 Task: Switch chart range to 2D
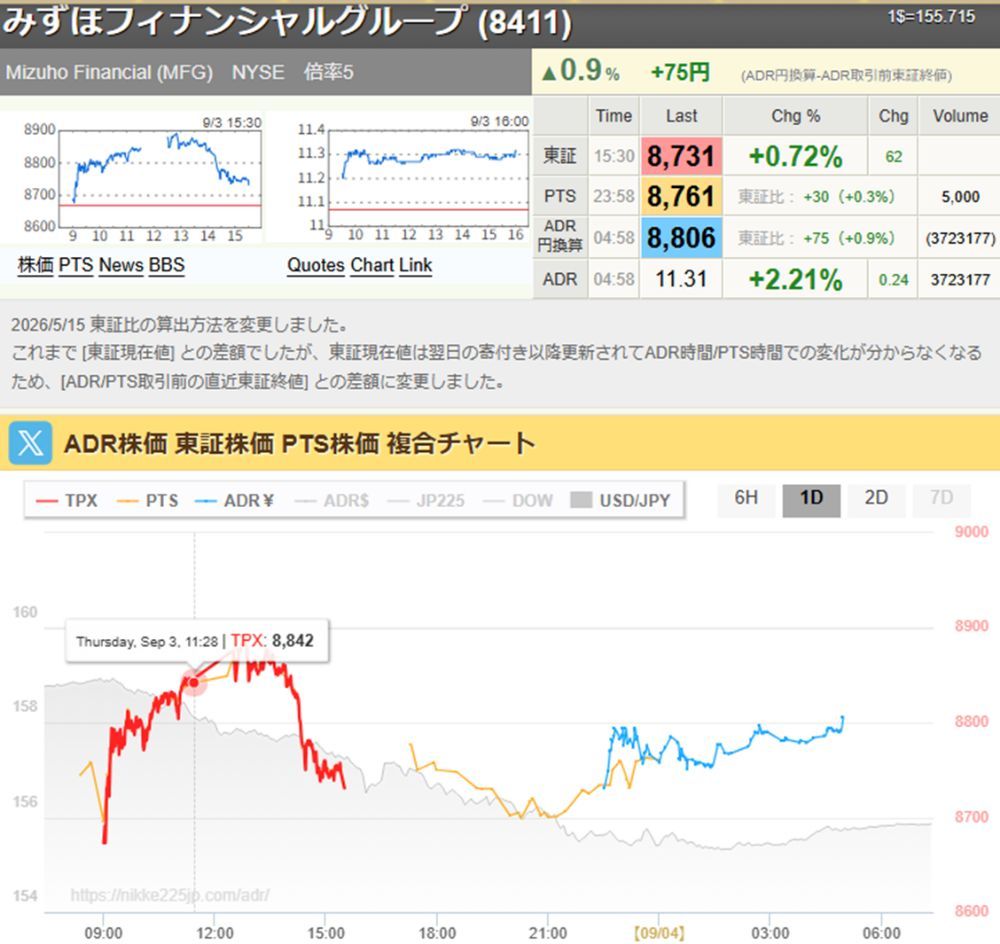[x=876, y=498]
